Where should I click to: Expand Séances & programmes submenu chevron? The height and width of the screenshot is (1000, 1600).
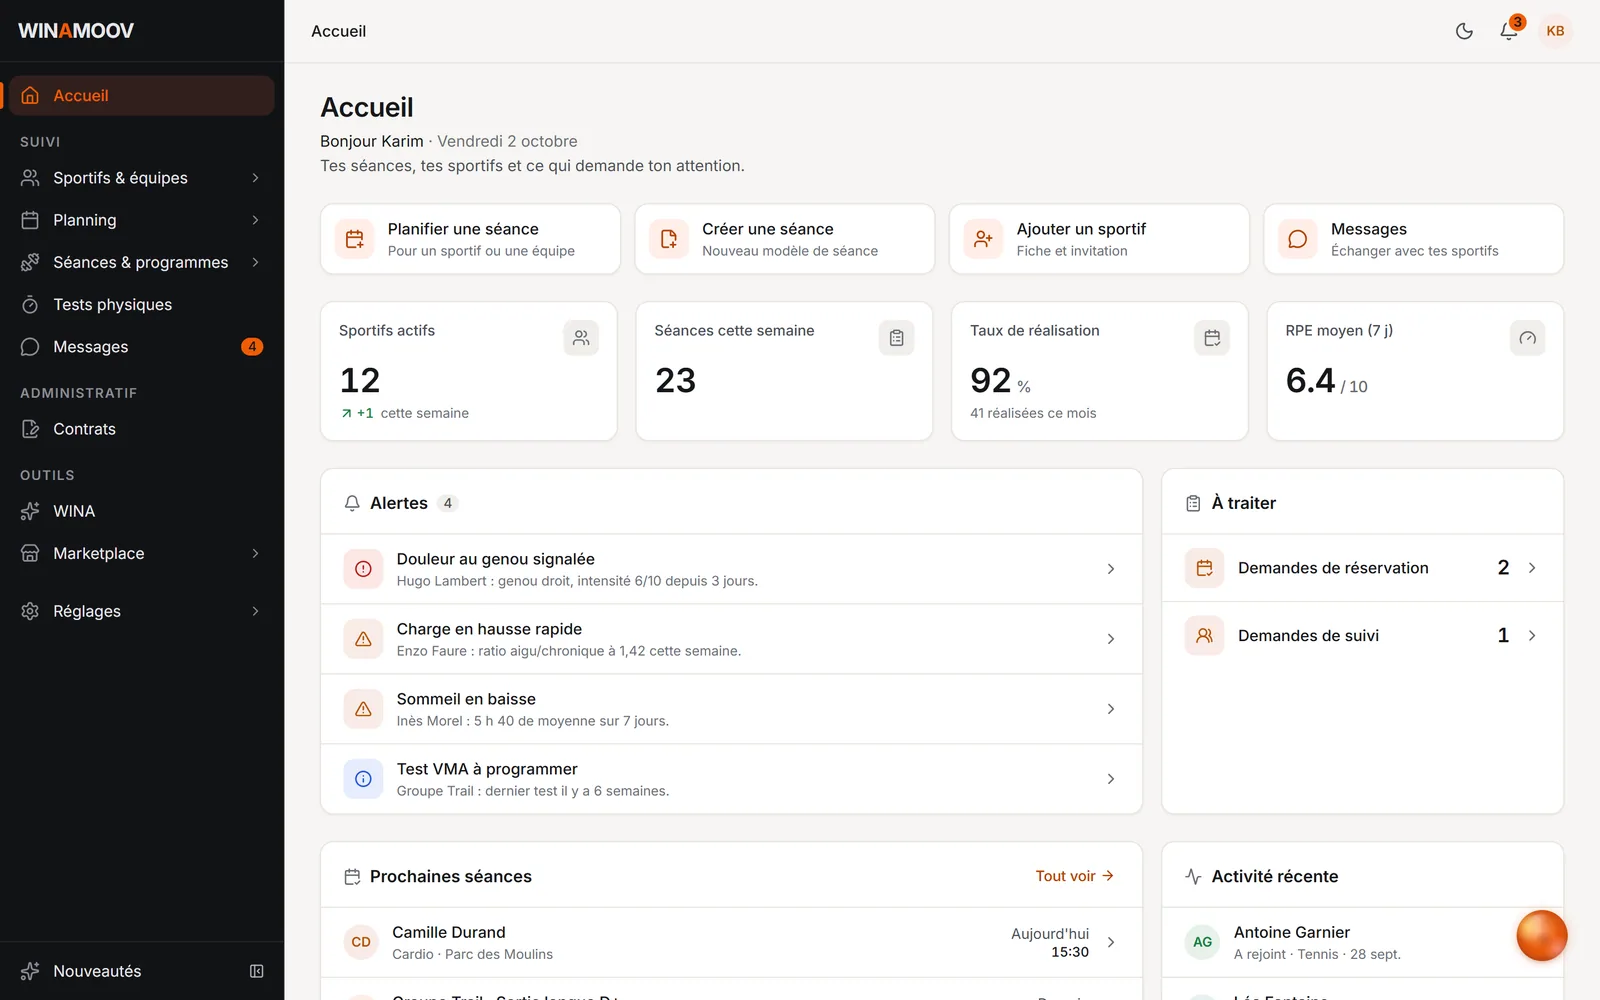click(256, 262)
